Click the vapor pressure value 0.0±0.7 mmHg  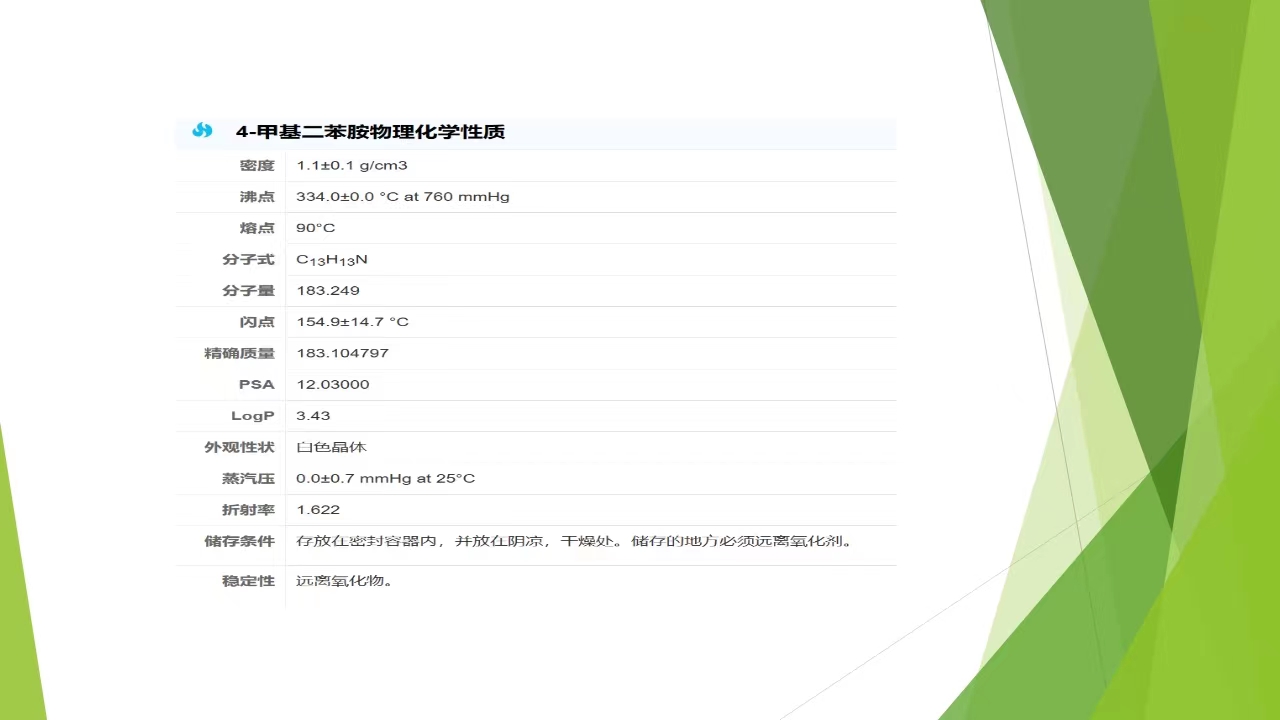pos(385,478)
